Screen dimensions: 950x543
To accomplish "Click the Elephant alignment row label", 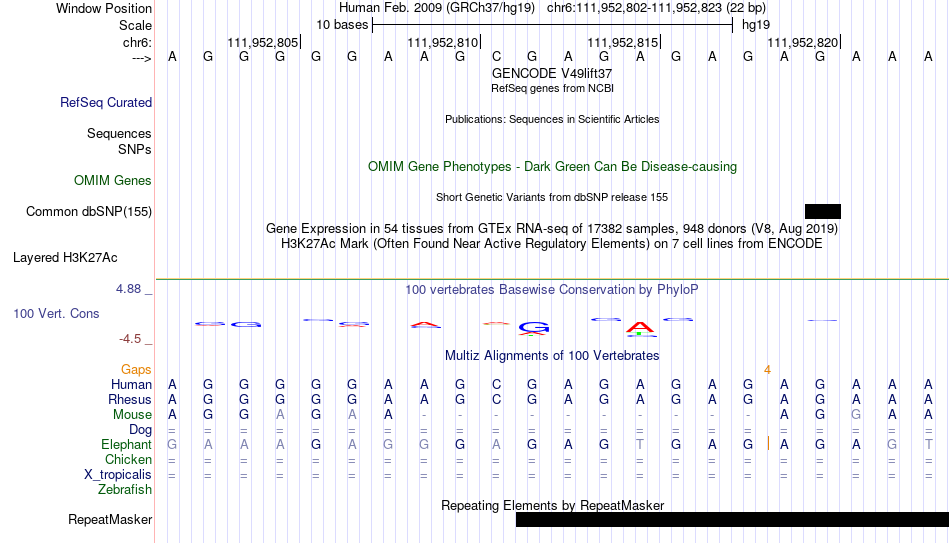I will coord(126,444).
